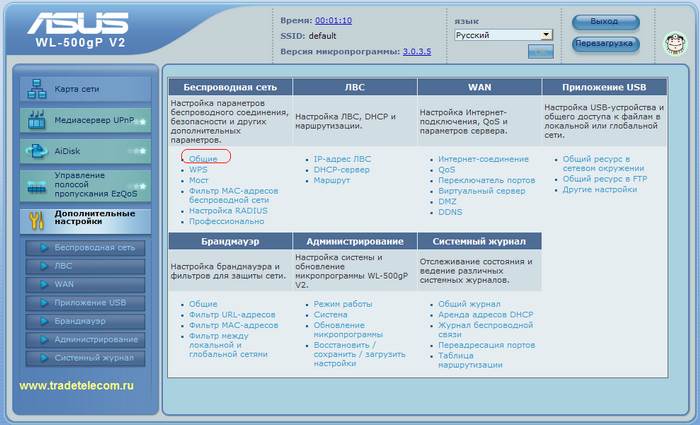Click the arrow icon beside sidebar WAN
Viewport: 700px width, 425px height.
40,284
